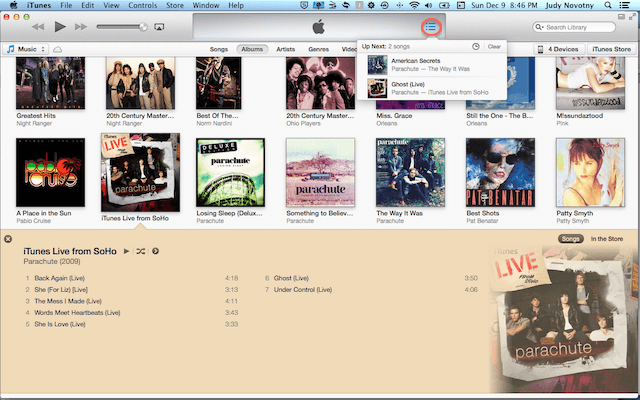The width and height of the screenshot is (640, 400).
Task: Open Spotlight search icon
Action: click(608, 5)
